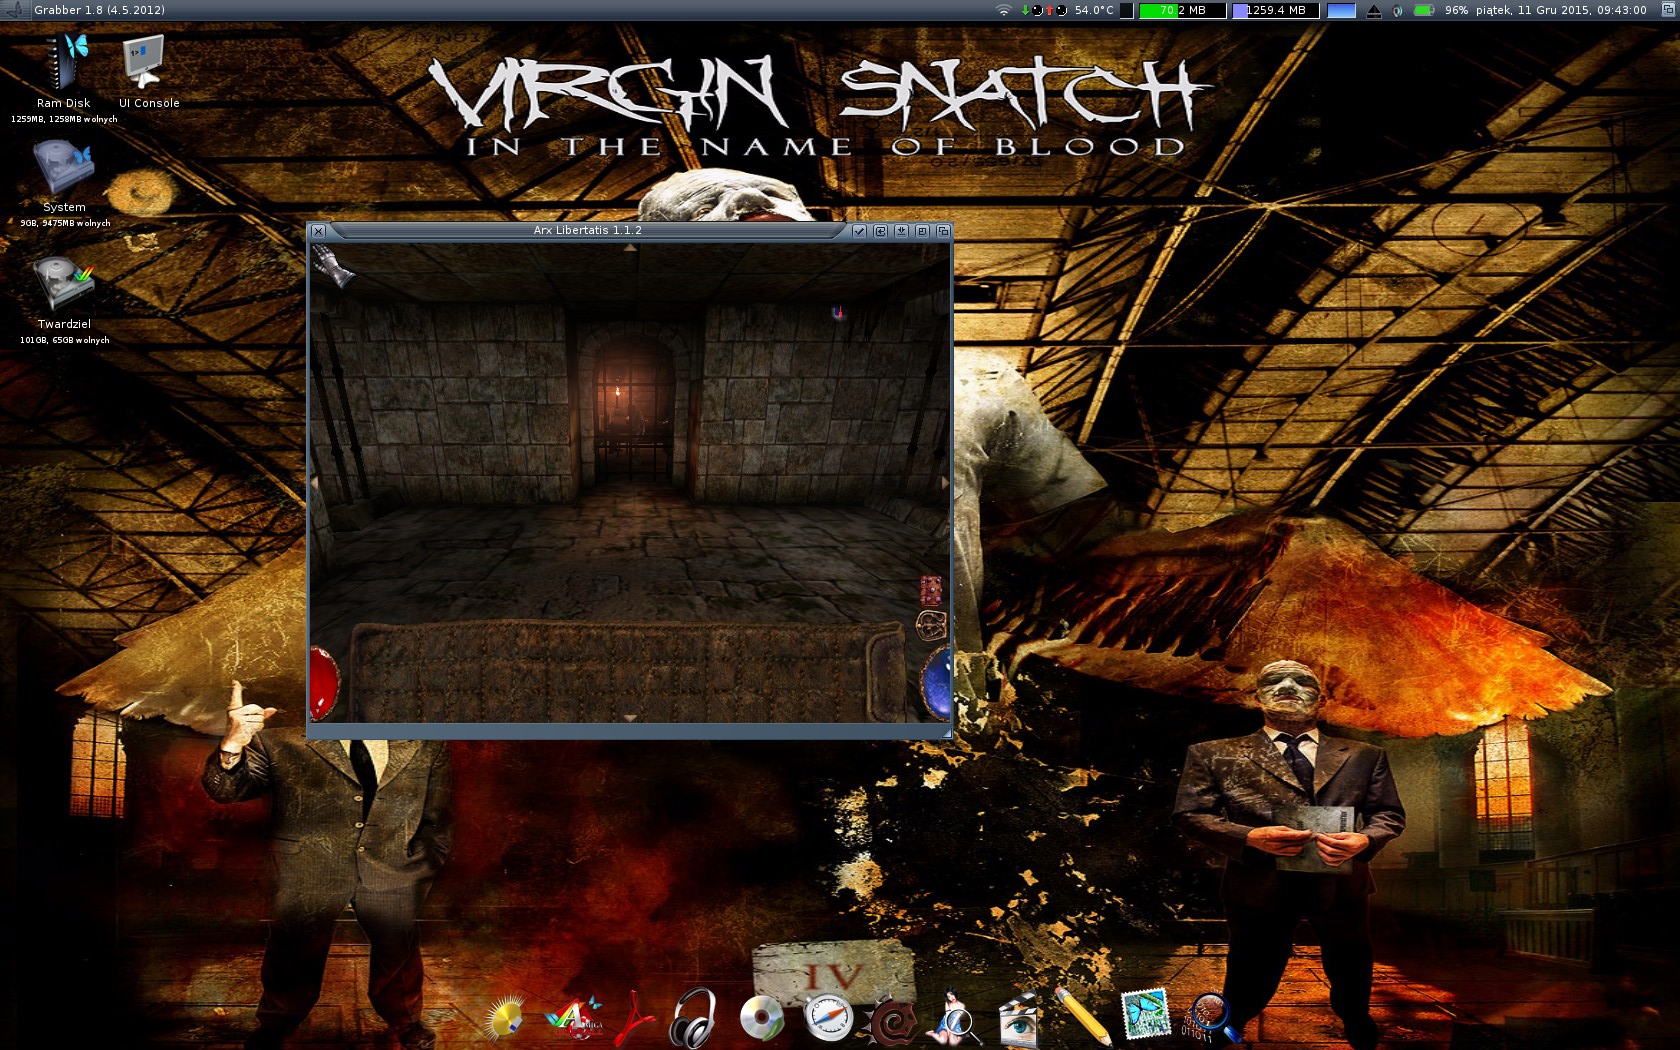Click the blue mana gem in Arx Libertatis
1680x1050 pixels.
(936, 682)
